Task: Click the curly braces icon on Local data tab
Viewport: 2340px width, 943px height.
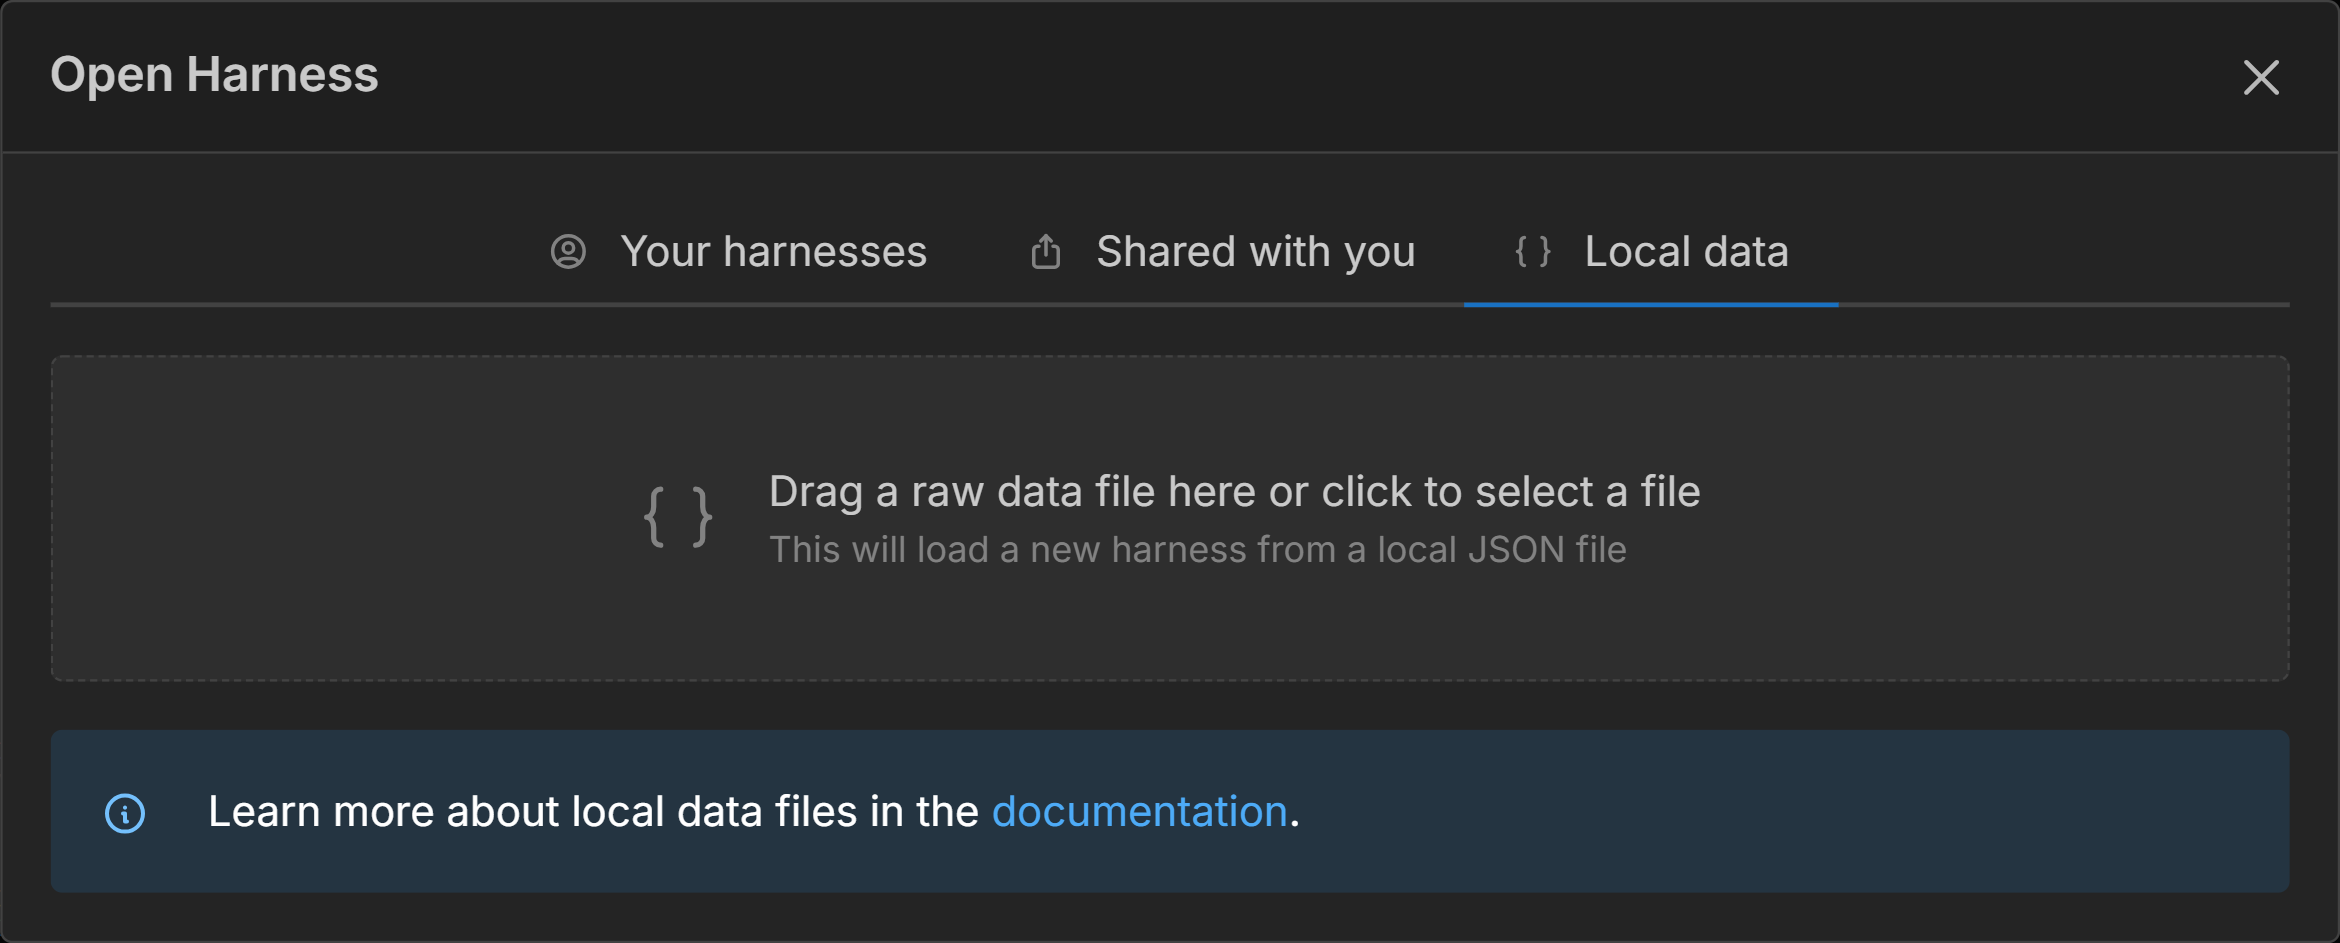Action: click(x=1532, y=252)
